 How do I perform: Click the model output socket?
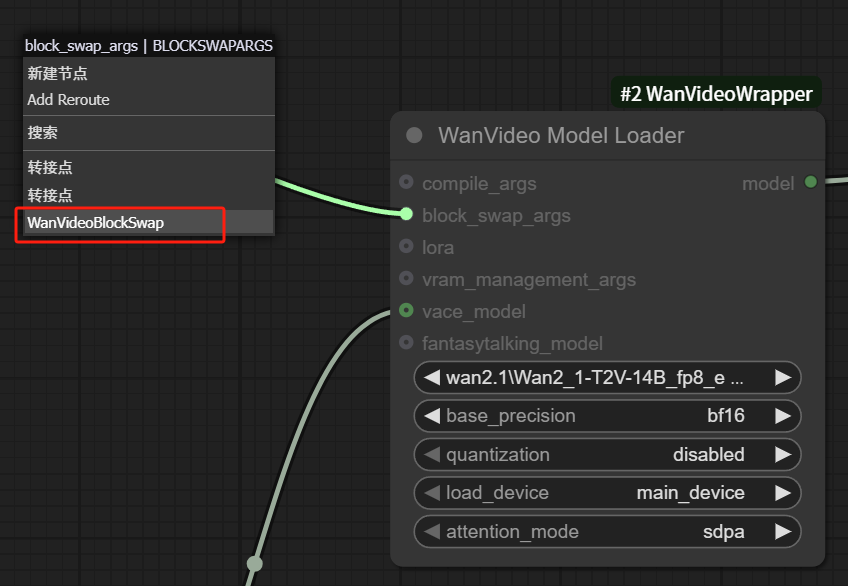pos(810,183)
